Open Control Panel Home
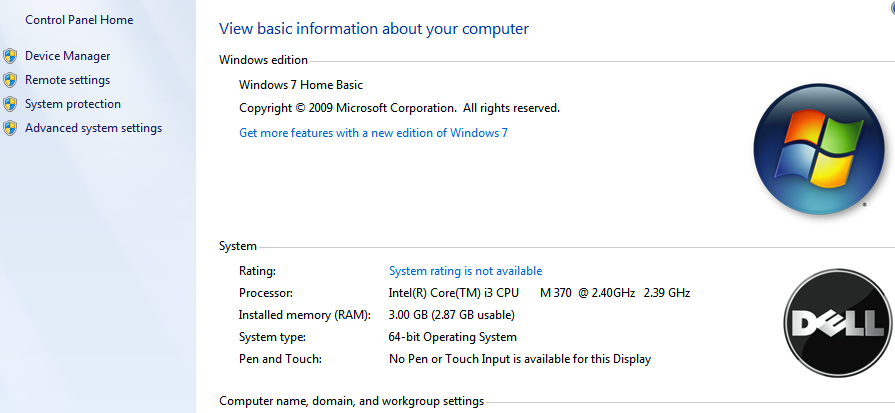Image resolution: width=895 pixels, height=413 pixels. click(x=79, y=20)
